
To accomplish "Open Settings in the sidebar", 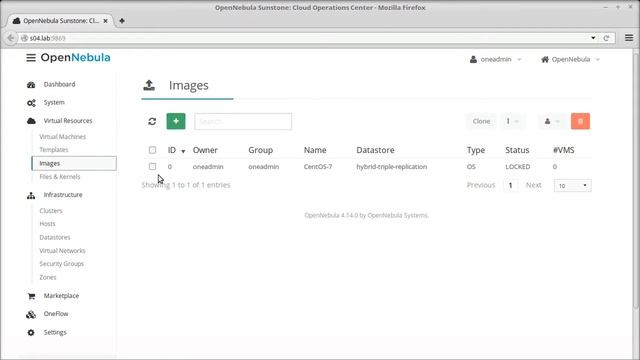I will tap(55, 332).
